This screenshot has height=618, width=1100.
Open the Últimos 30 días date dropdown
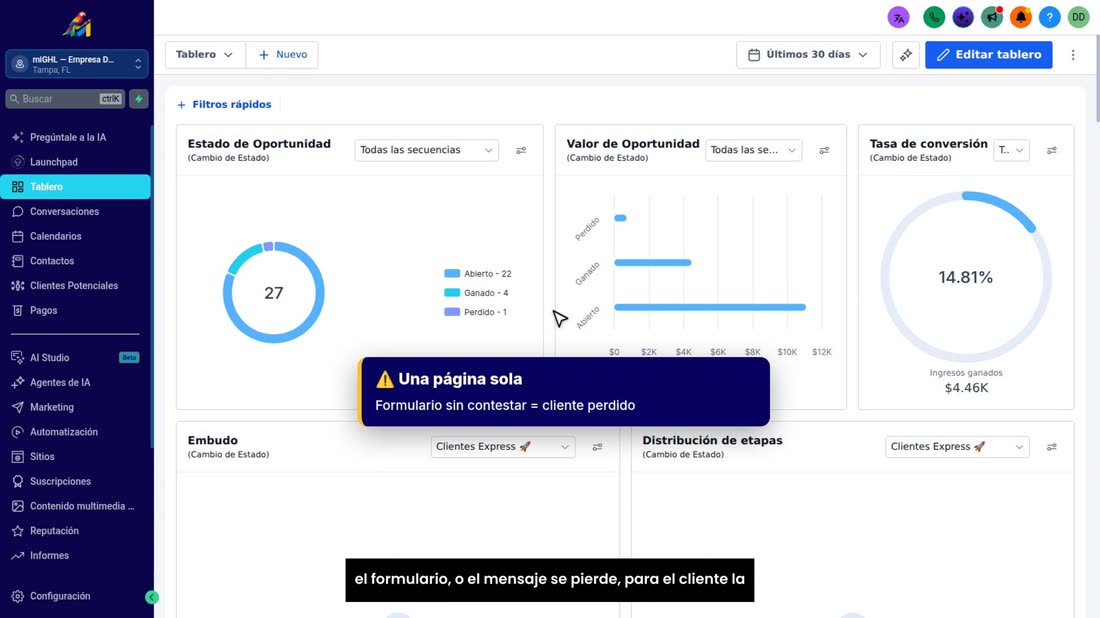[808, 55]
